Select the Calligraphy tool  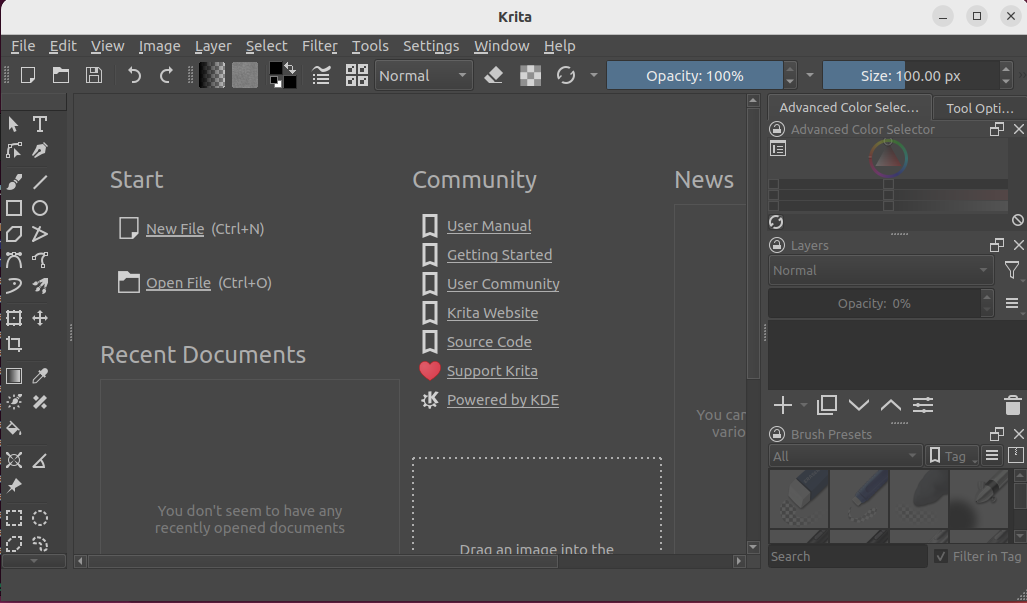(40, 151)
